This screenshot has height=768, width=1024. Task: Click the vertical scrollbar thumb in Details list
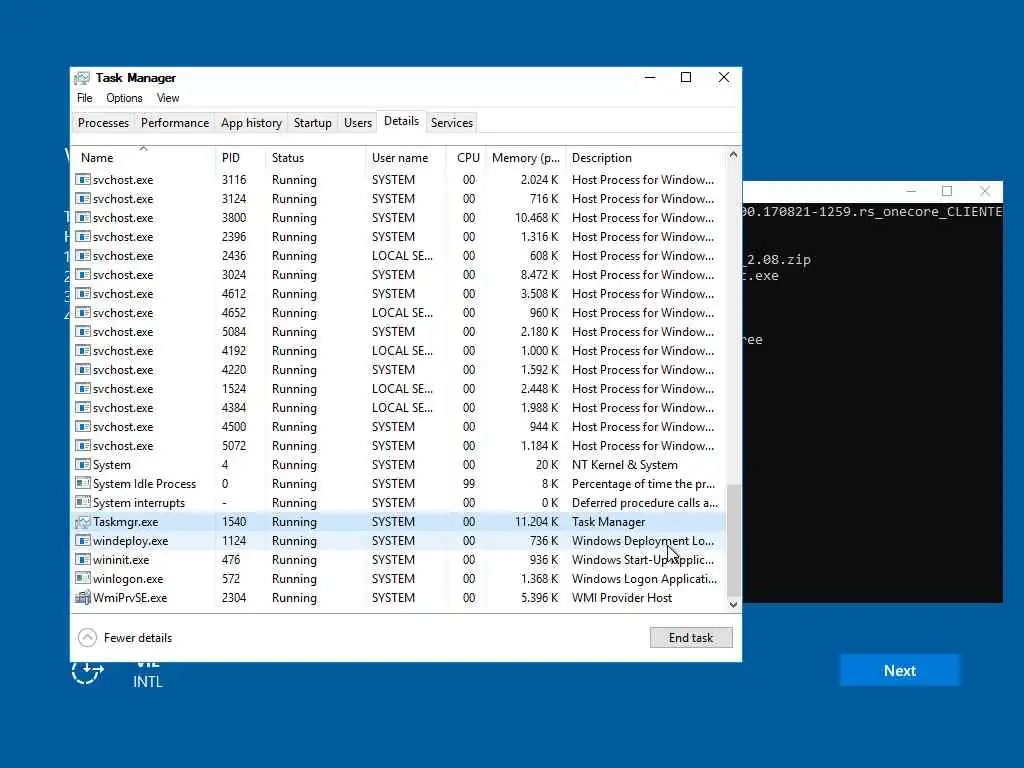[733, 540]
